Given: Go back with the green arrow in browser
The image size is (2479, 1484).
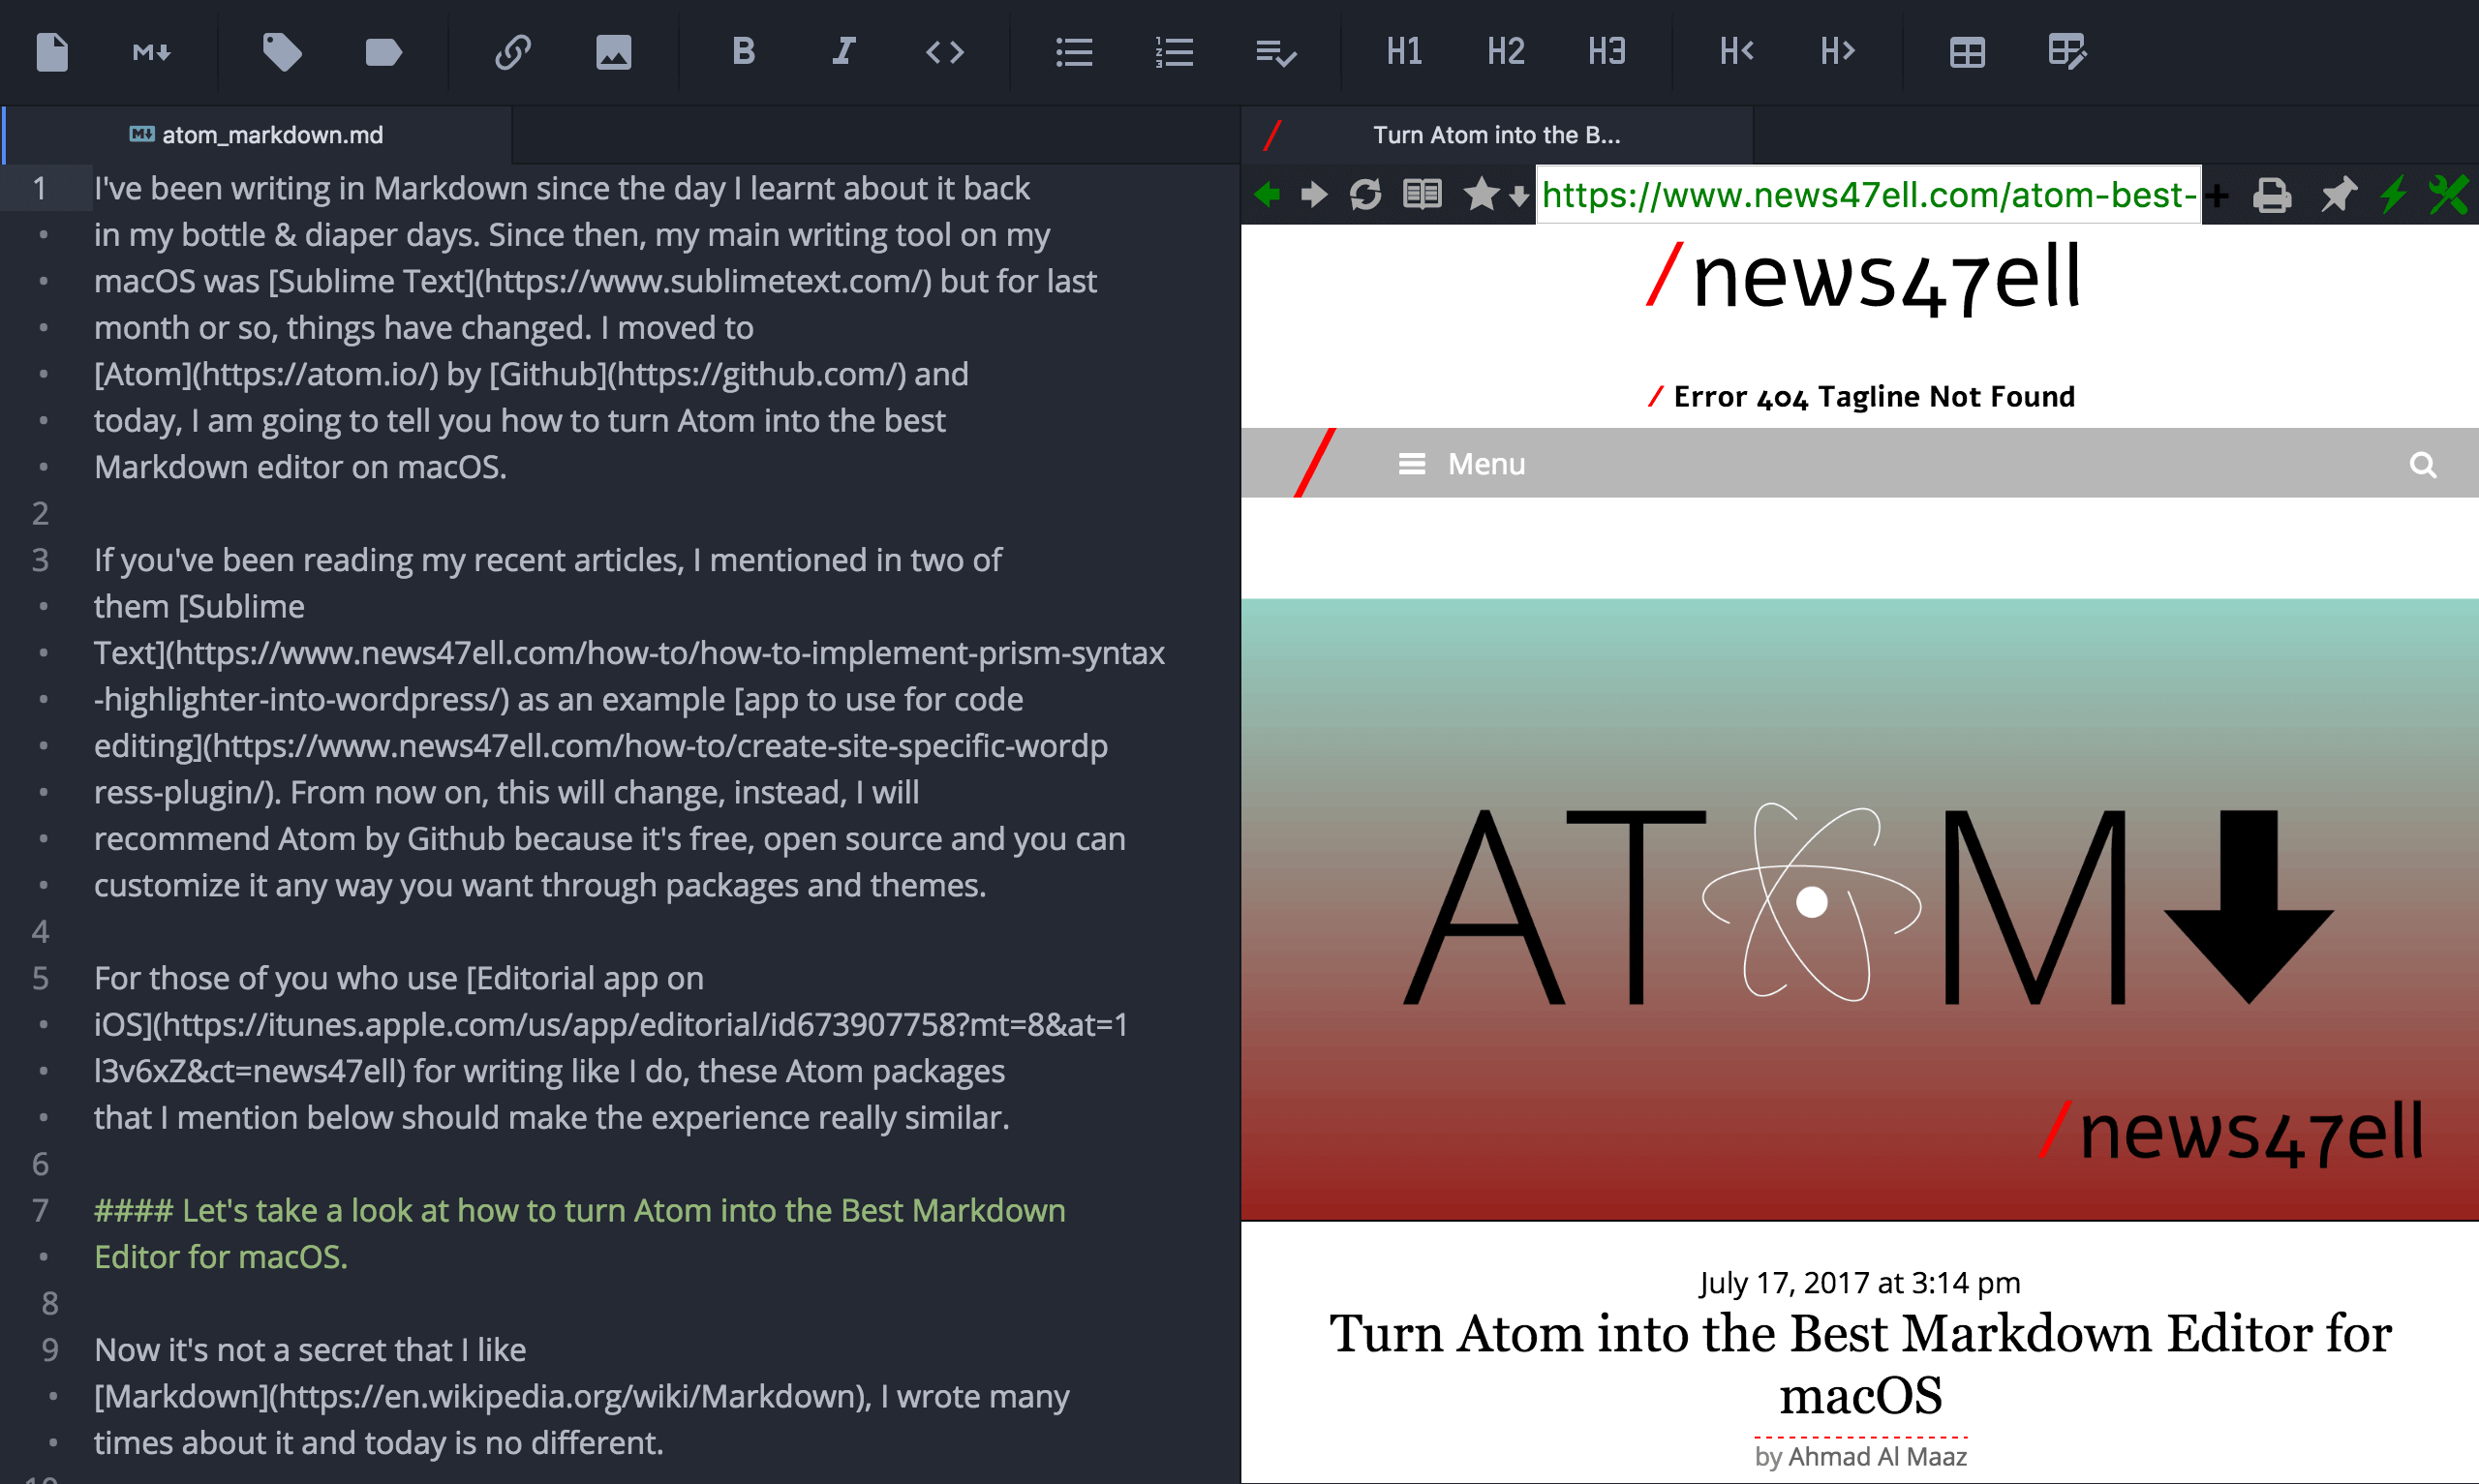Looking at the screenshot, I should [x=1267, y=194].
